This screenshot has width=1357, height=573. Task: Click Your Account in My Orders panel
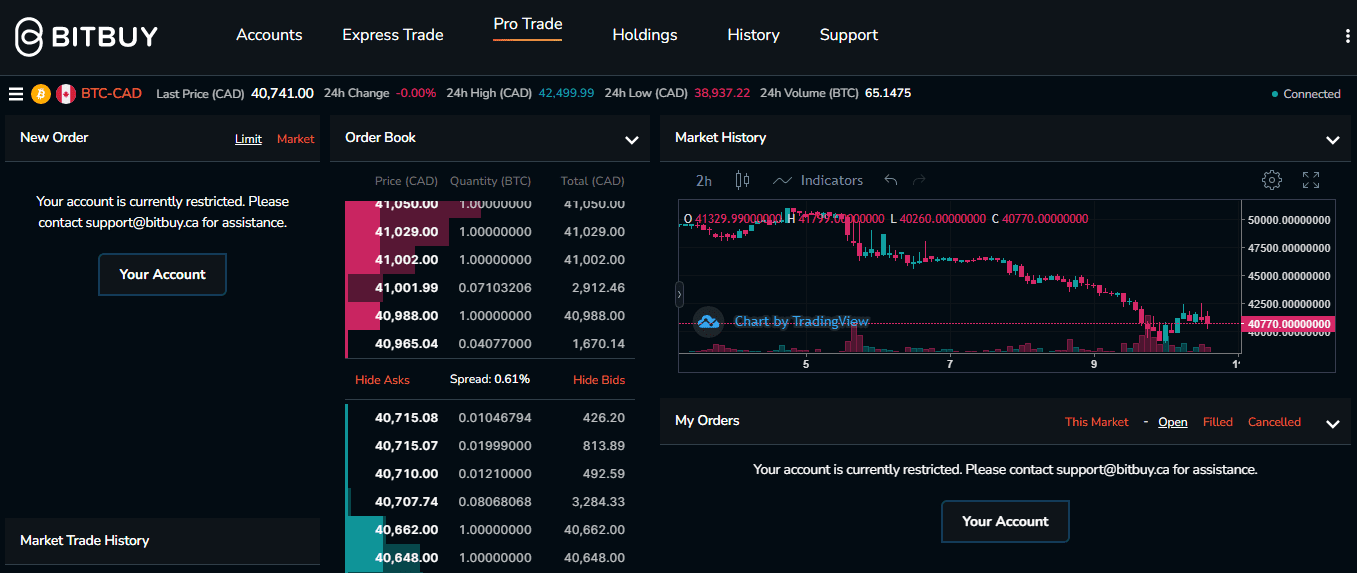click(1005, 521)
